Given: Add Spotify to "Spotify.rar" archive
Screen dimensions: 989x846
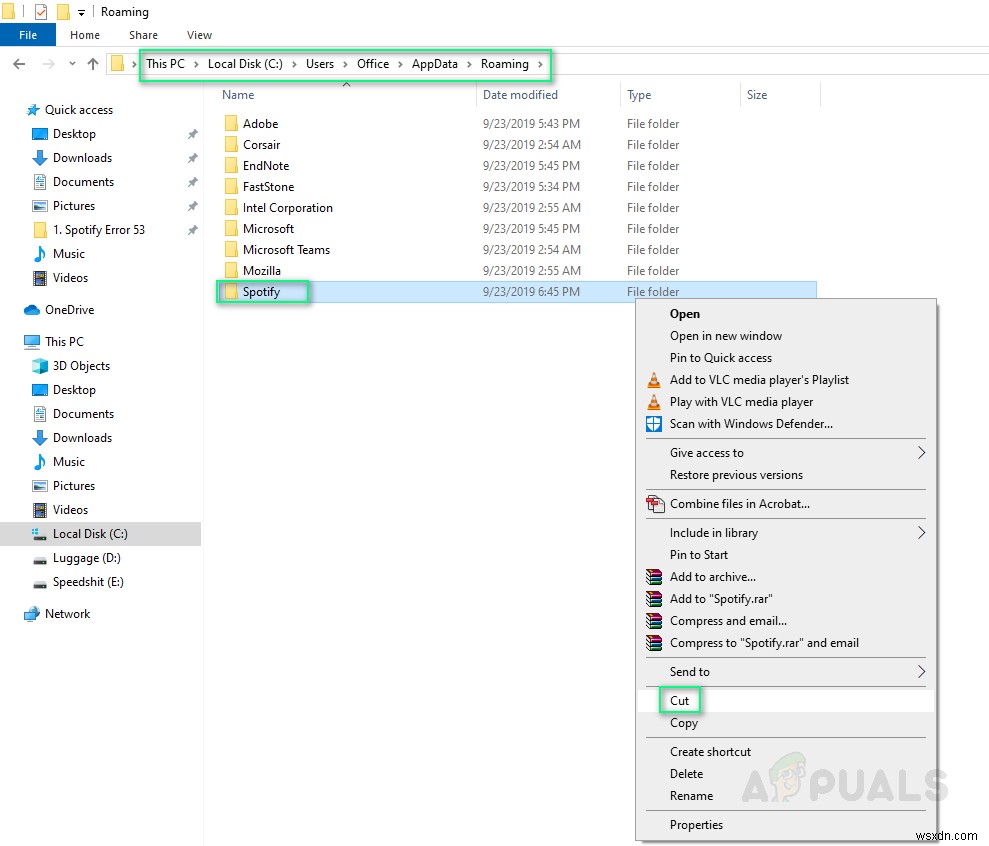Looking at the screenshot, I should [x=733, y=598].
